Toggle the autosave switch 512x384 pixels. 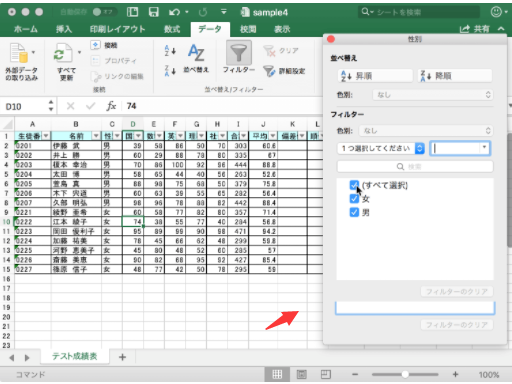pos(104,12)
